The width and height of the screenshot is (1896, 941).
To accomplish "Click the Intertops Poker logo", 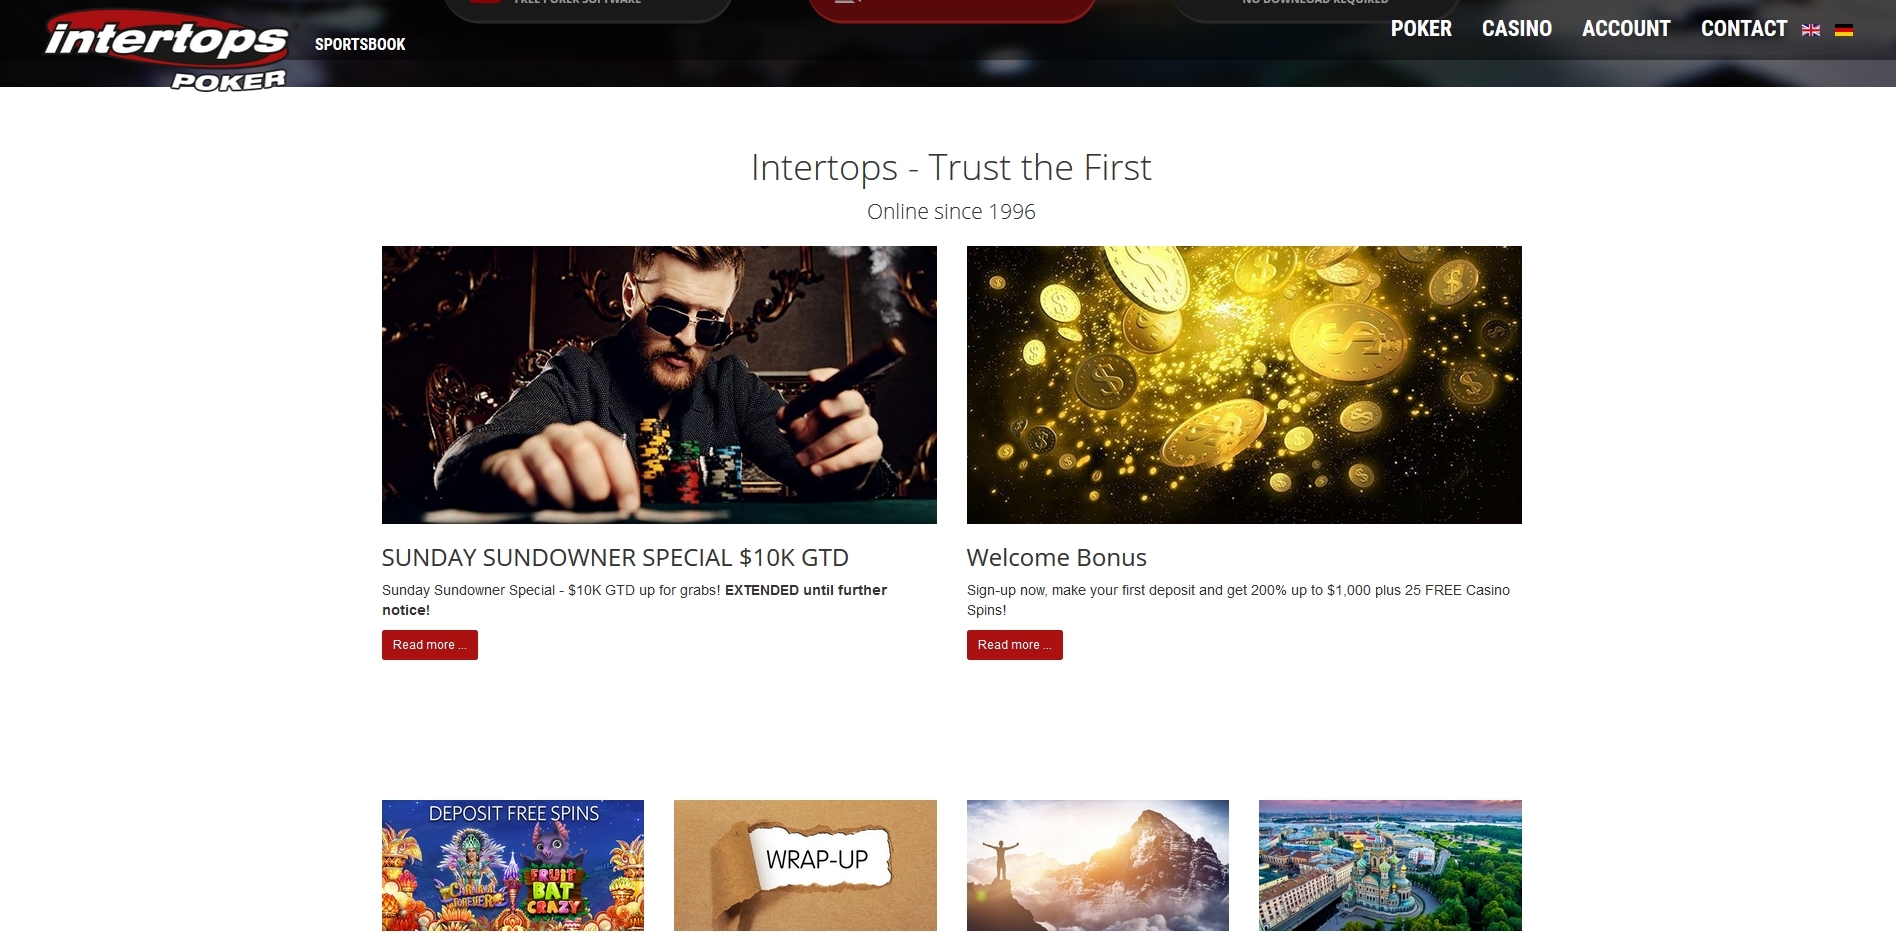I will (167, 50).
